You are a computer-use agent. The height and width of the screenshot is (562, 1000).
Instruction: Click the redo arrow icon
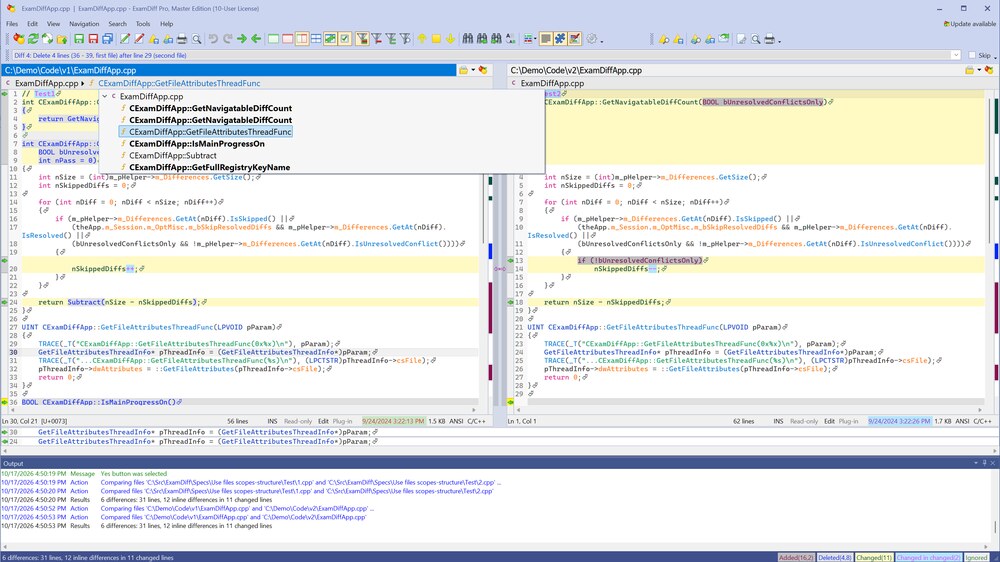coord(227,39)
